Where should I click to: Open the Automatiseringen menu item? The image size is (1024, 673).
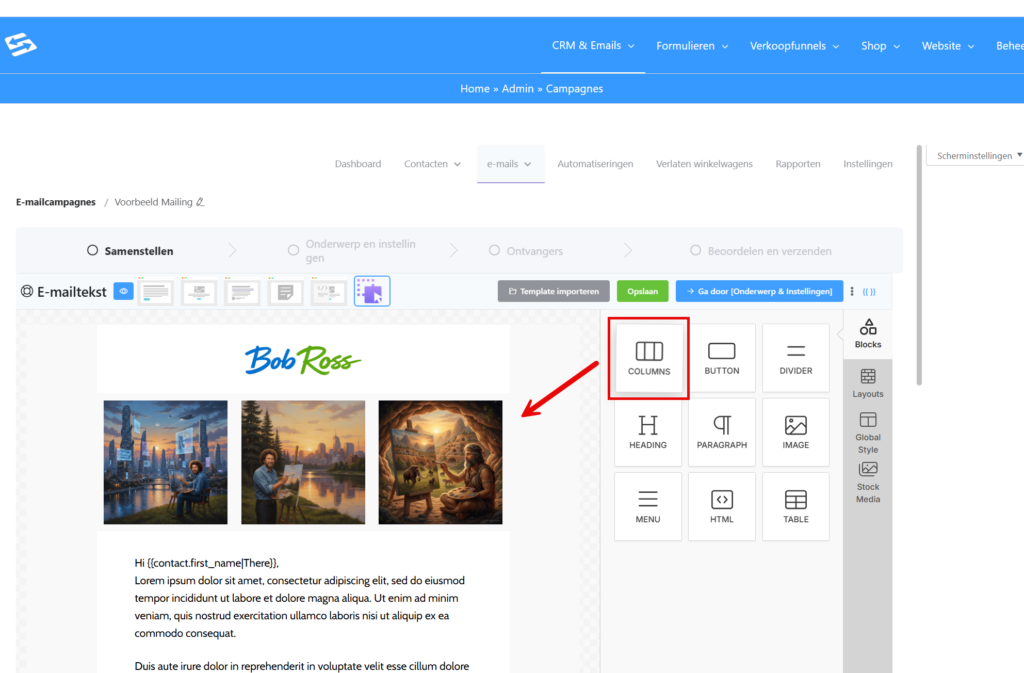pyautogui.click(x=595, y=164)
